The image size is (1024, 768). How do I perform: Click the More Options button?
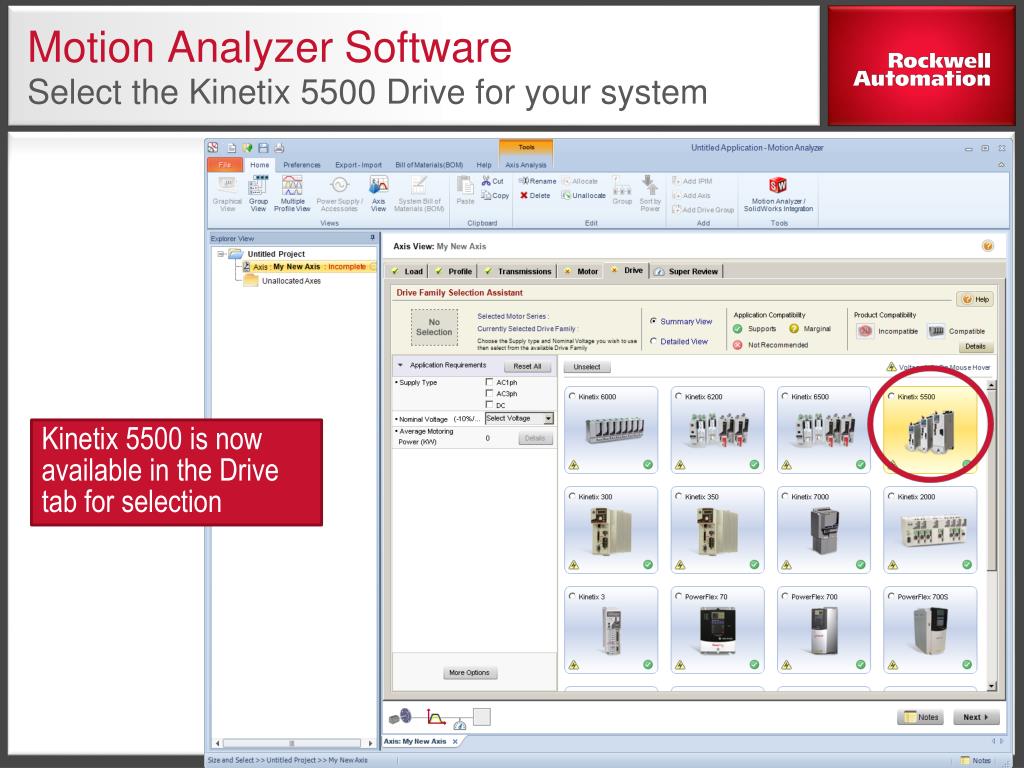(469, 673)
